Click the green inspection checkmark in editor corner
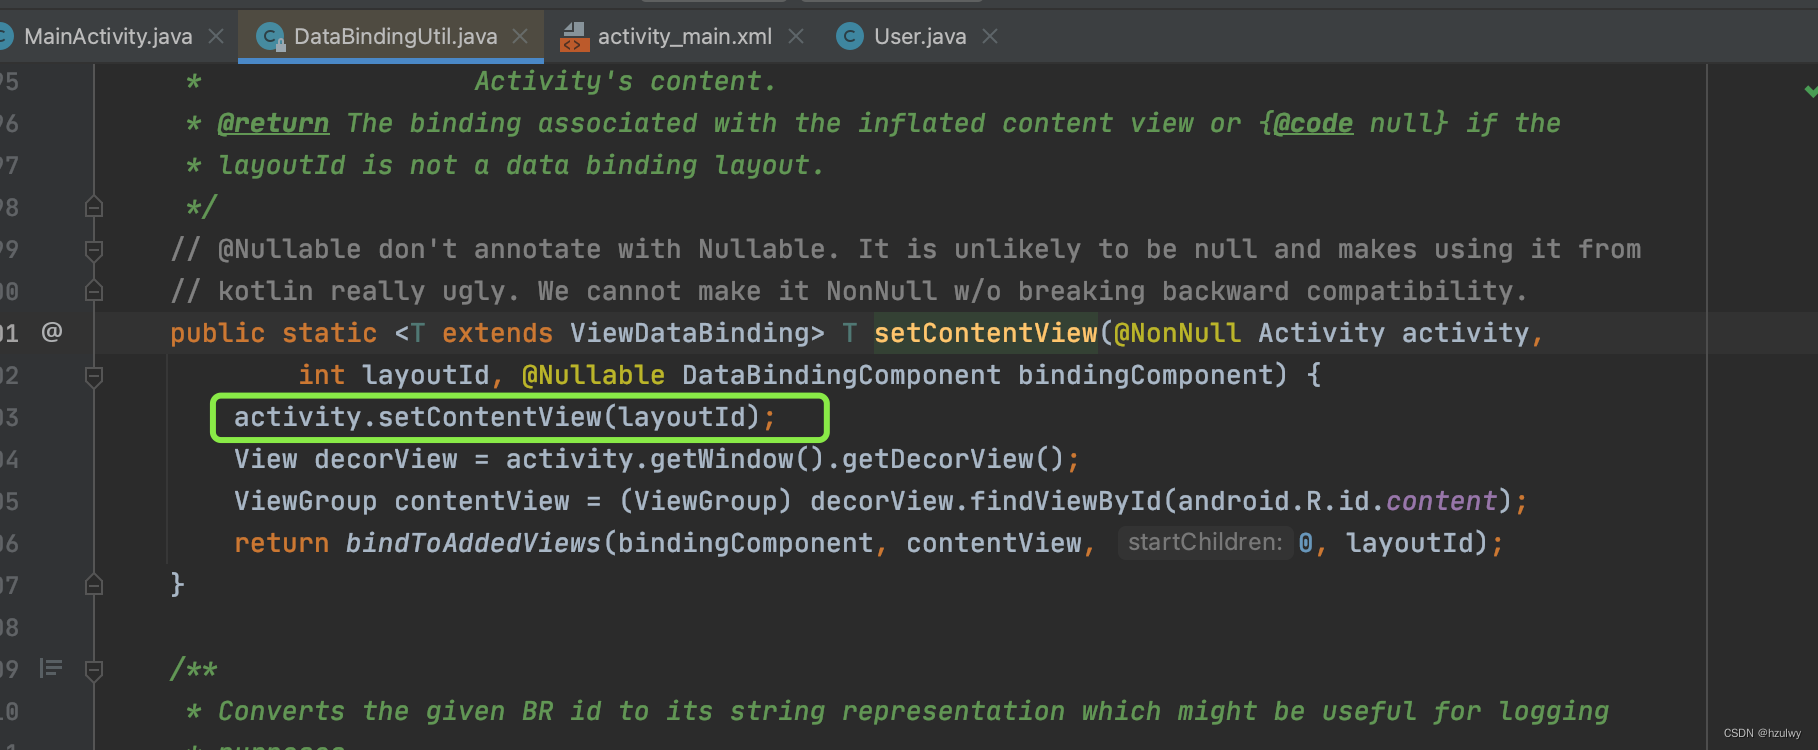The width and height of the screenshot is (1818, 750). pos(1809,91)
